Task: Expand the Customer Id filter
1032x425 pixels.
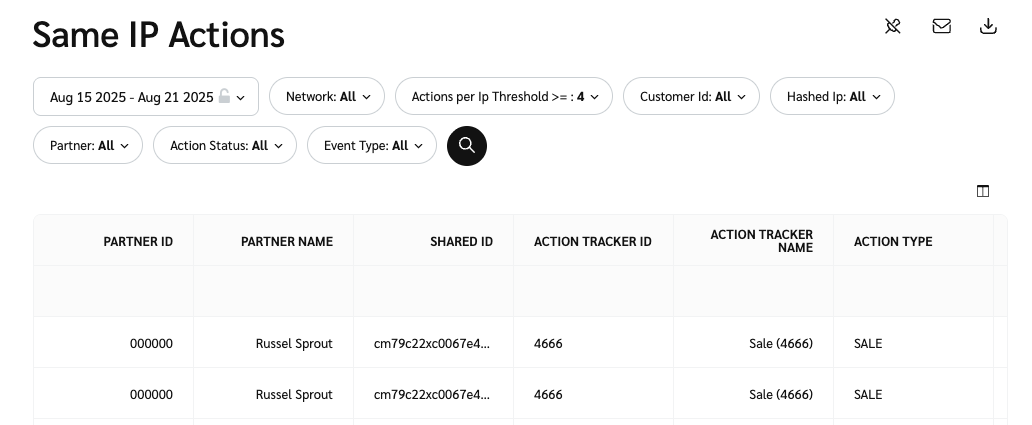Action: 691,97
